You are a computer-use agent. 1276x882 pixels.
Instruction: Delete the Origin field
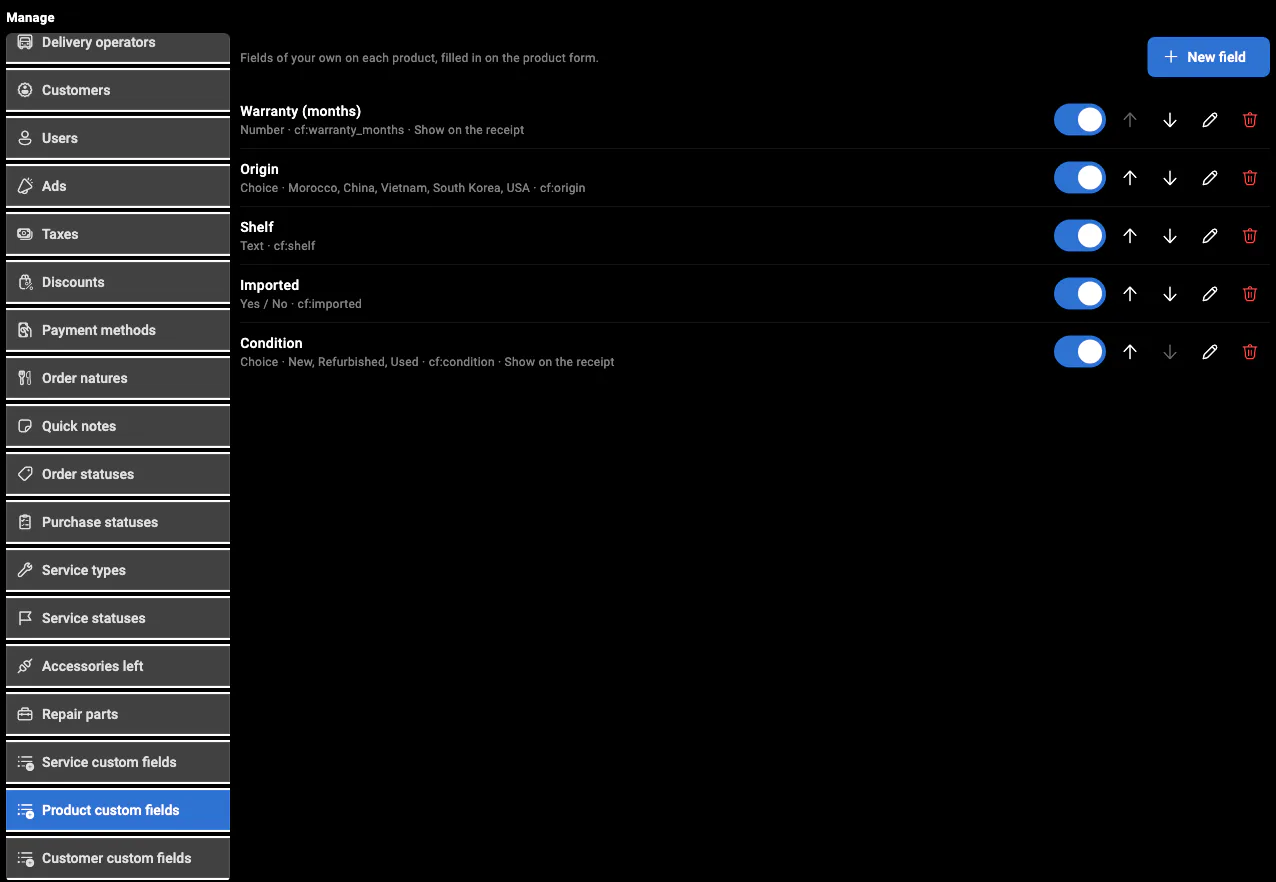(x=1250, y=178)
